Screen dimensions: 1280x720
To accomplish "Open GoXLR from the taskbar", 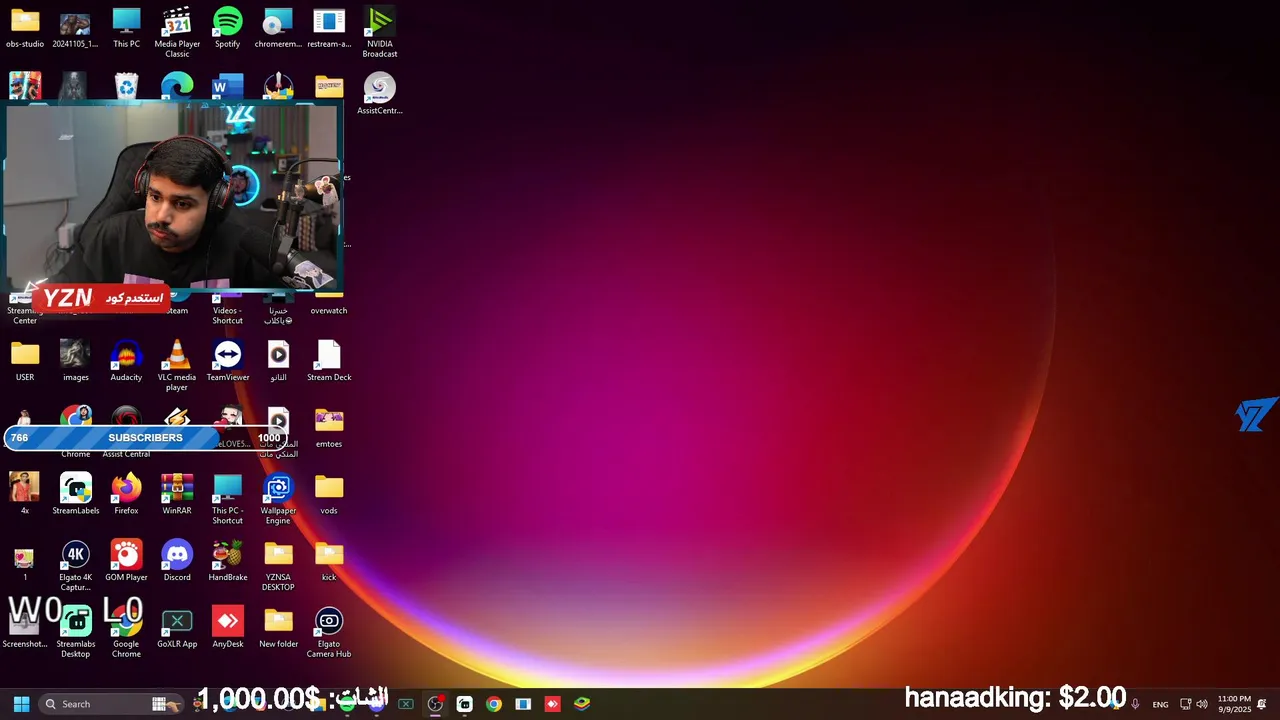I will [406, 704].
